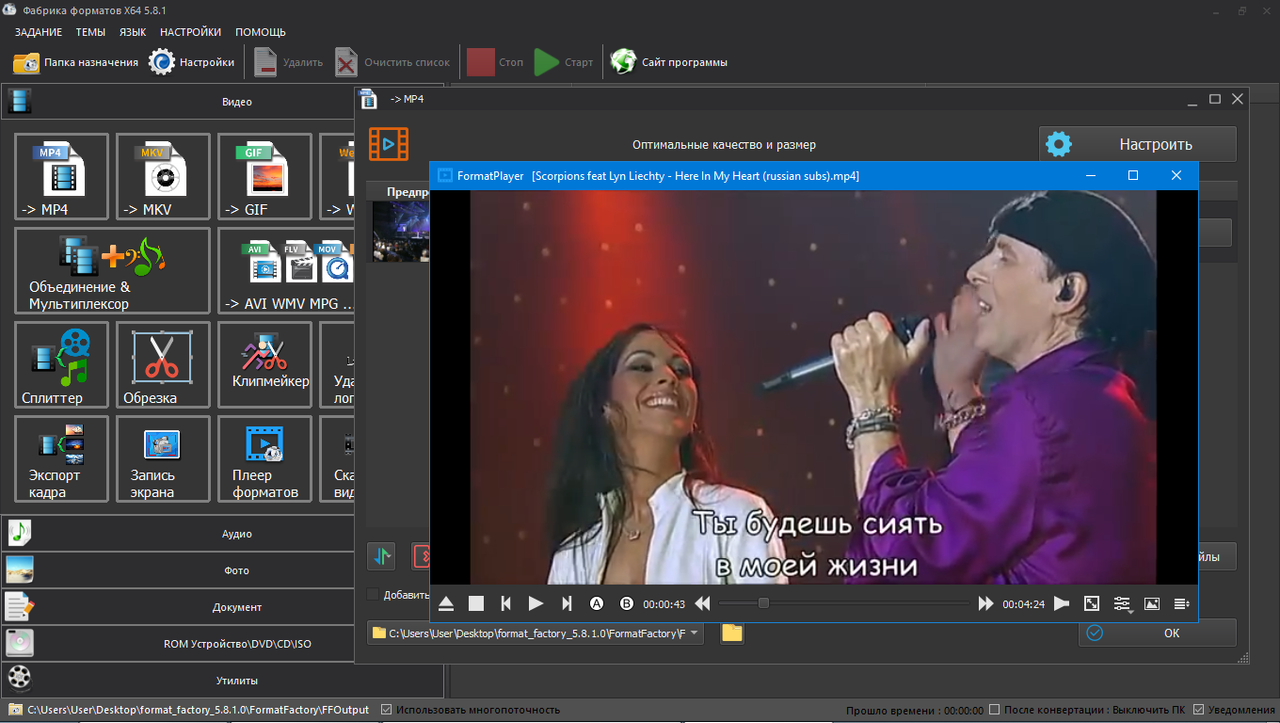Click the eject/open file button in FormatPlayer

[x=446, y=603]
